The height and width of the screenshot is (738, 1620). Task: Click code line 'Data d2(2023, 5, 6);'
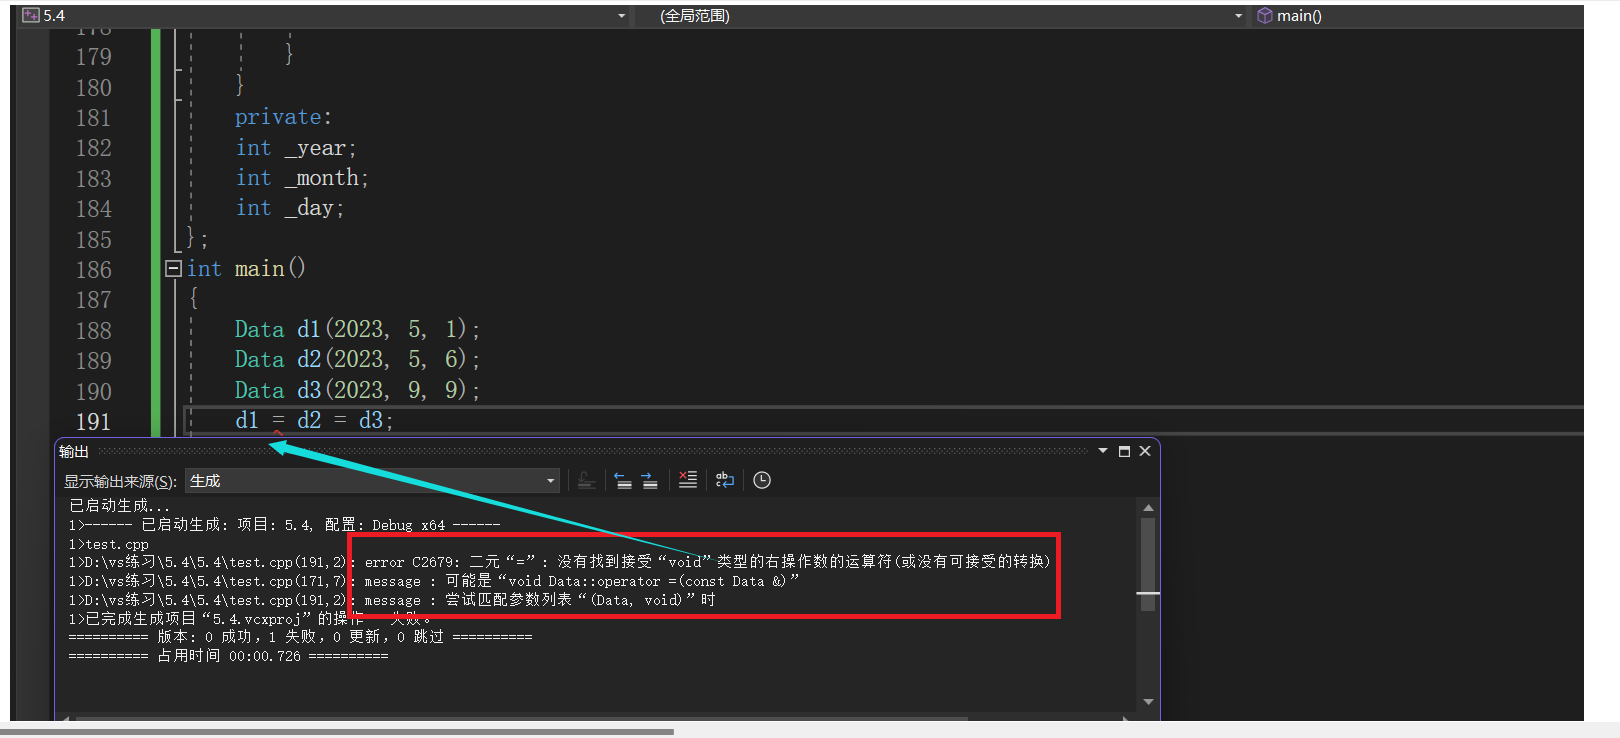pos(357,360)
